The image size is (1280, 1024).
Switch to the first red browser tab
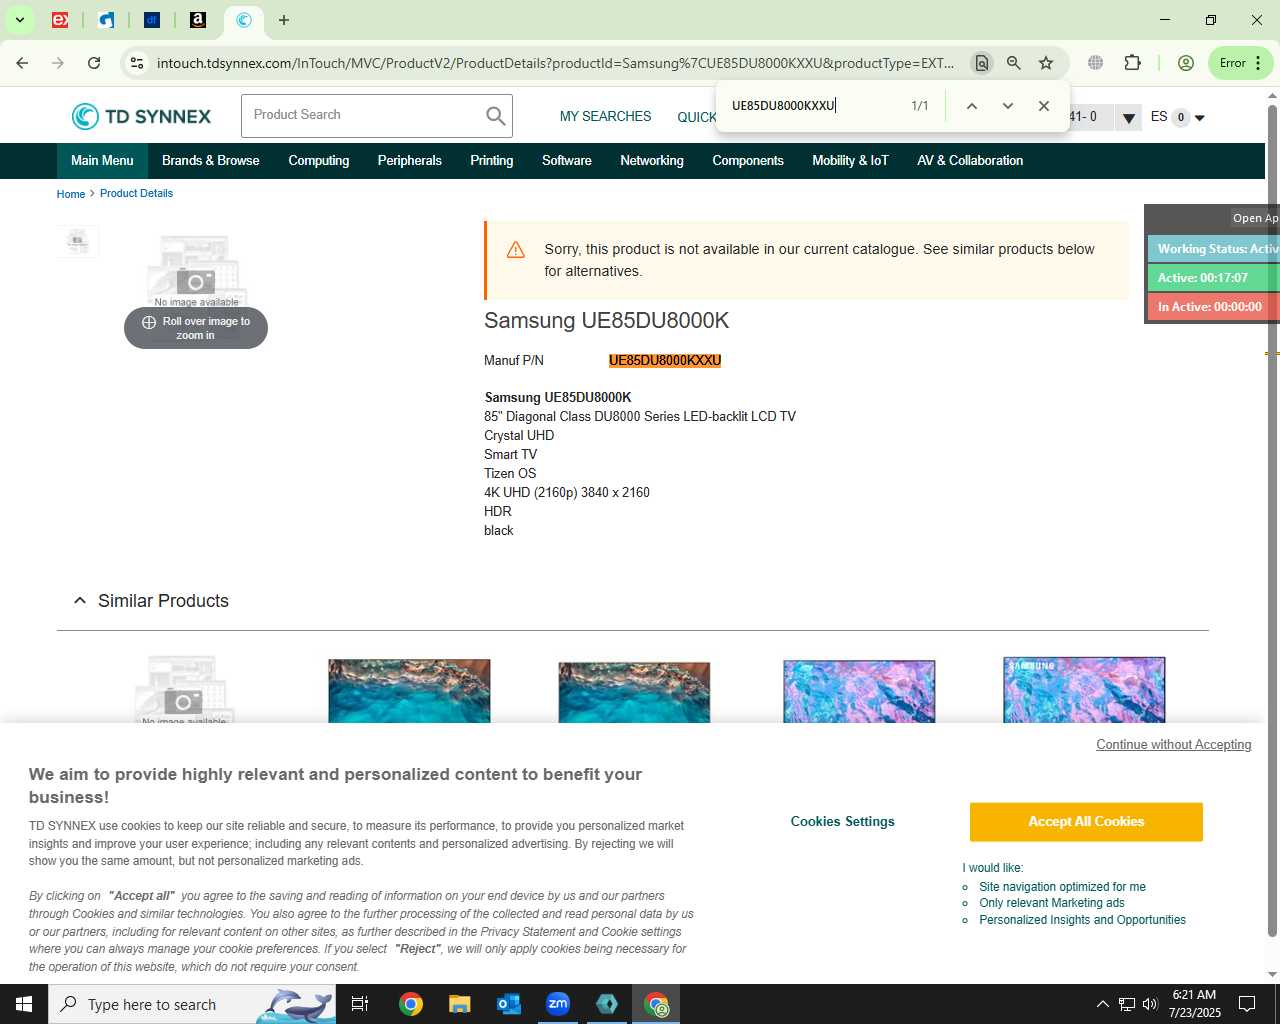[60, 20]
